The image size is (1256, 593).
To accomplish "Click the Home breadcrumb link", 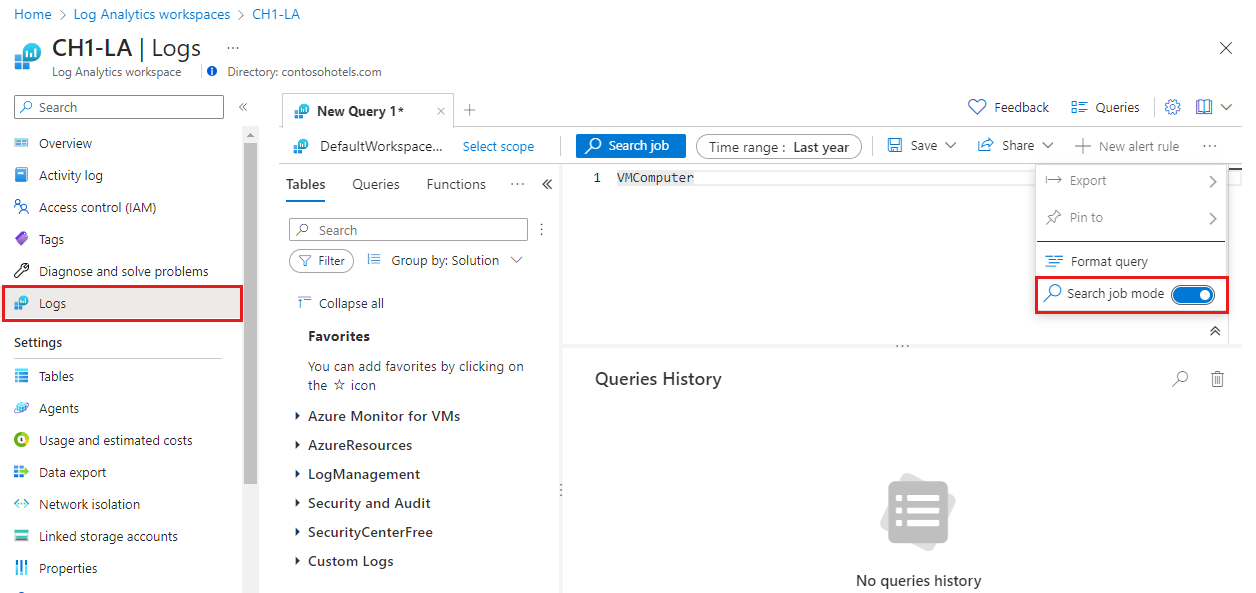I will coord(33,14).
